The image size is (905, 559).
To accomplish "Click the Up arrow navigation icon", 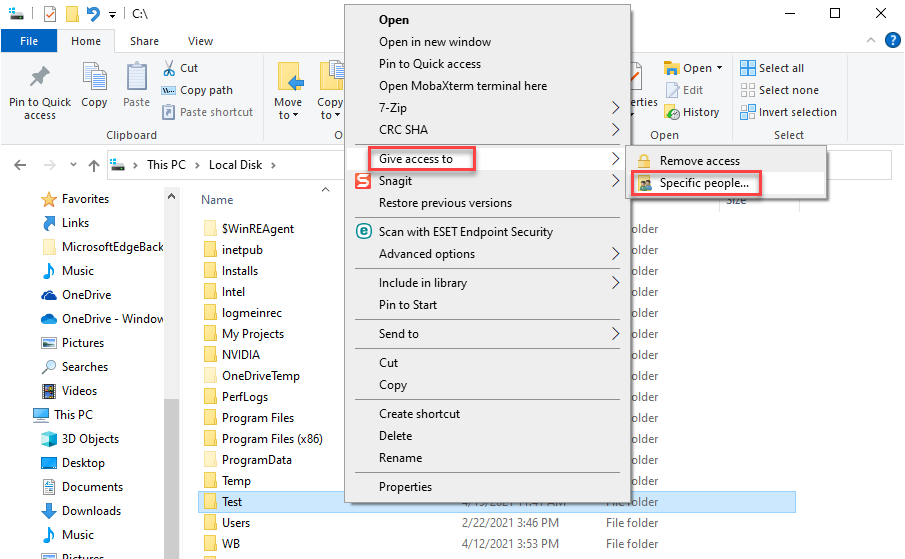I will point(94,166).
